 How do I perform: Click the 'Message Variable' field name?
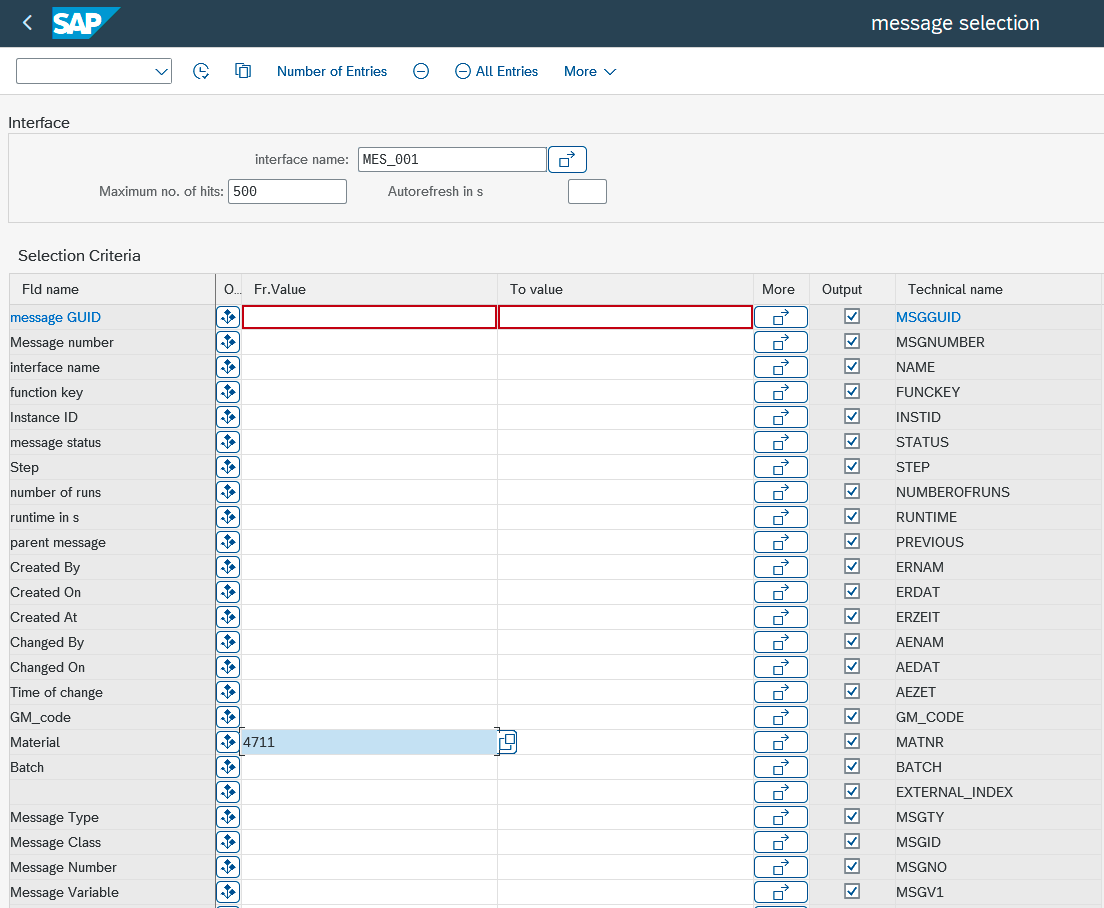click(64, 893)
